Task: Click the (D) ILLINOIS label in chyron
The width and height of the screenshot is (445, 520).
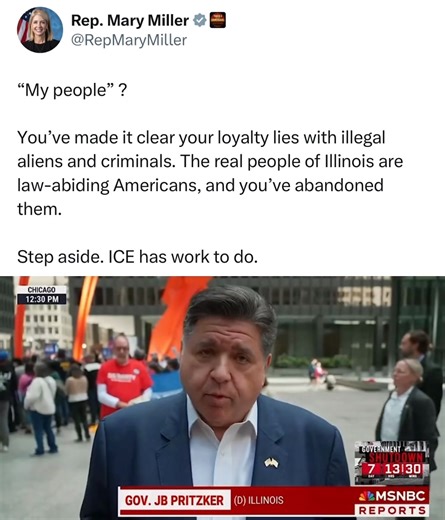Action: click(259, 500)
